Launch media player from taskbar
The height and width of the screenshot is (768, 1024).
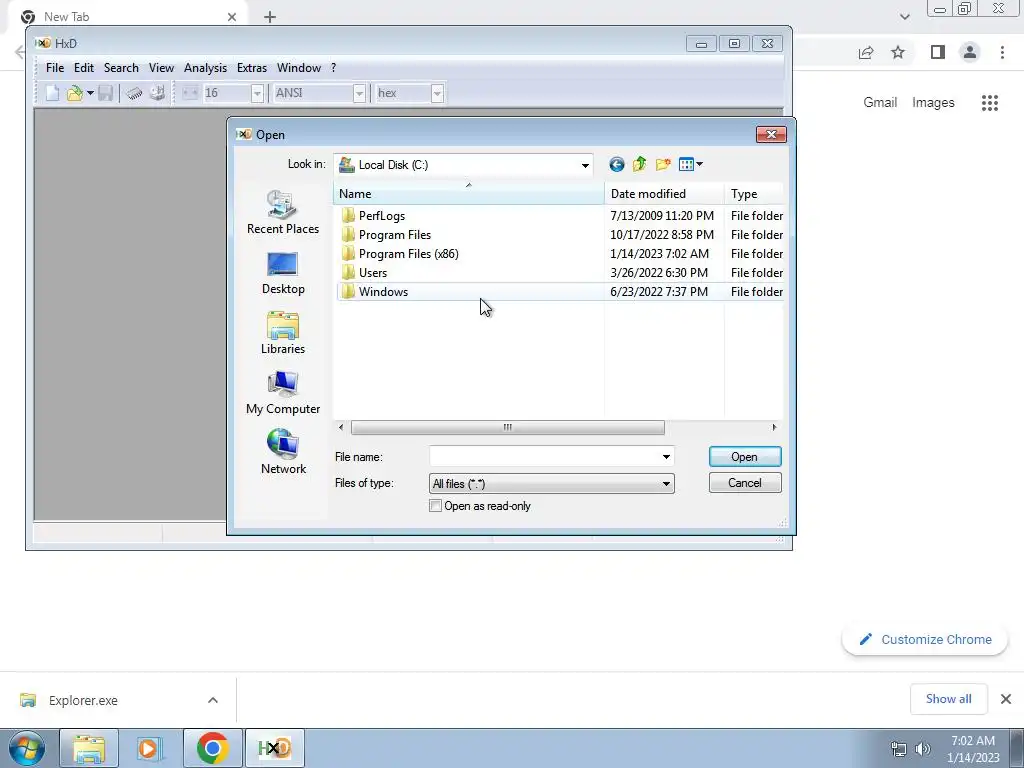coord(149,748)
